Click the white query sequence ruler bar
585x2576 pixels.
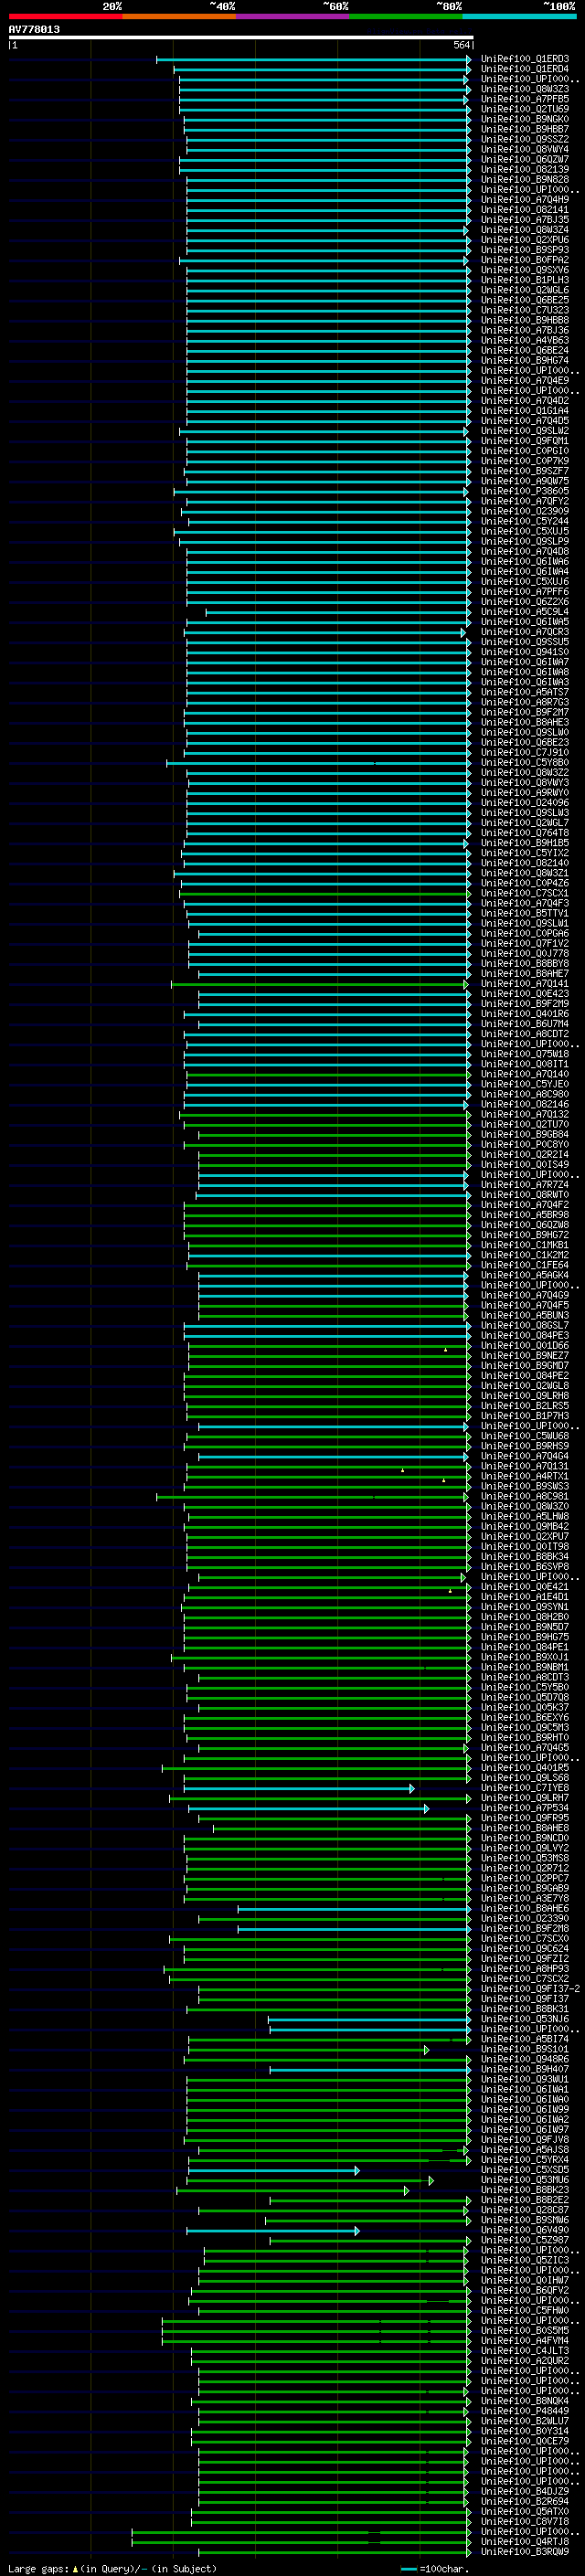tap(240, 37)
